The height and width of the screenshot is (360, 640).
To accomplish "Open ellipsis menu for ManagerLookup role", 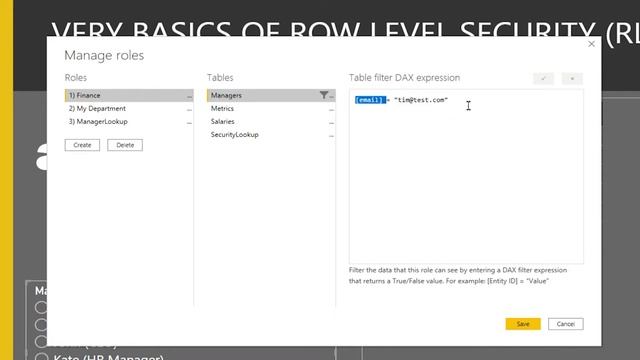I will [189, 122].
